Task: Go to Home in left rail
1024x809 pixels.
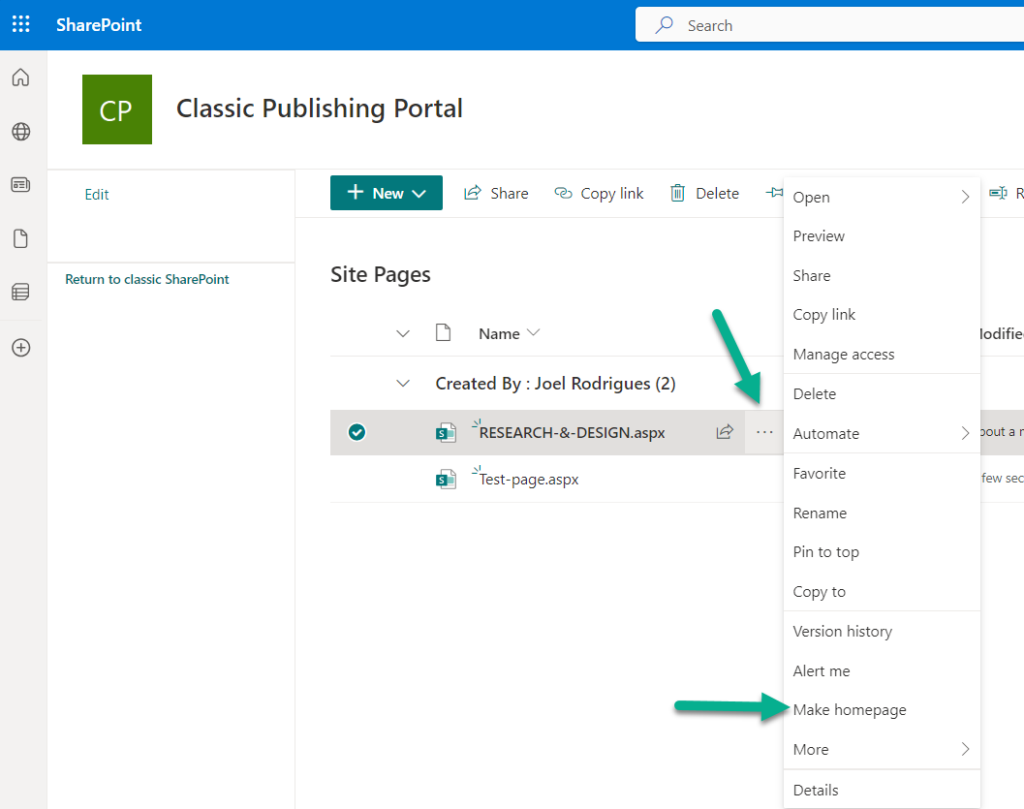Action: click(x=21, y=78)
